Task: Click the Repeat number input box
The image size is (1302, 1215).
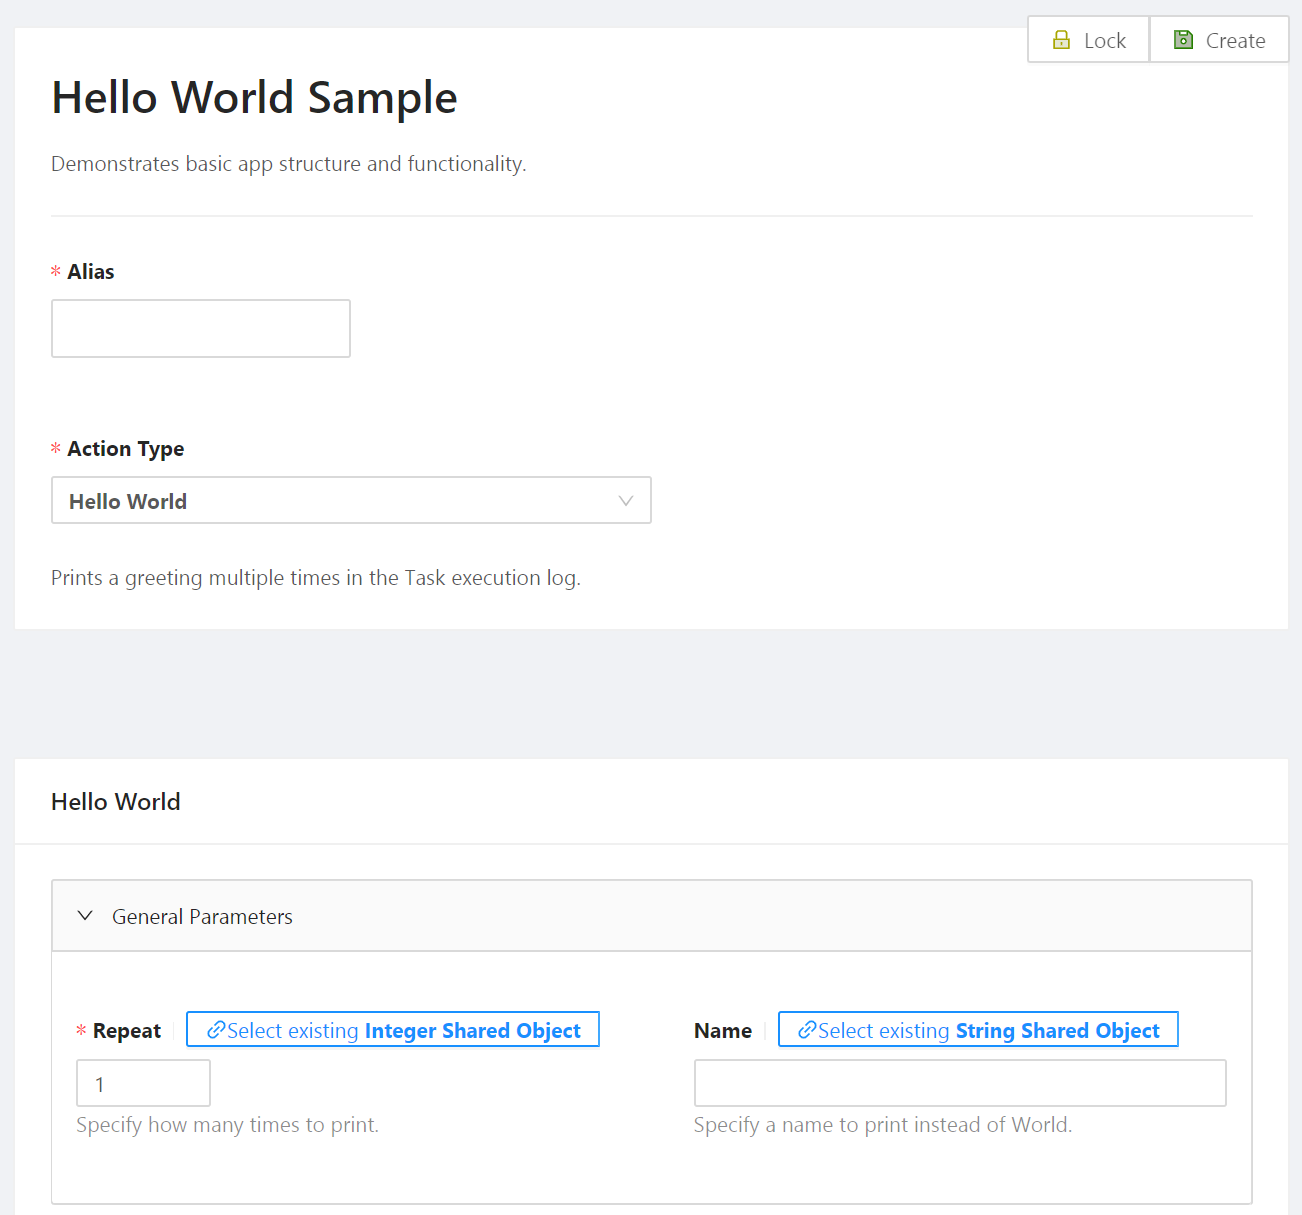Action: [143, 1084]
